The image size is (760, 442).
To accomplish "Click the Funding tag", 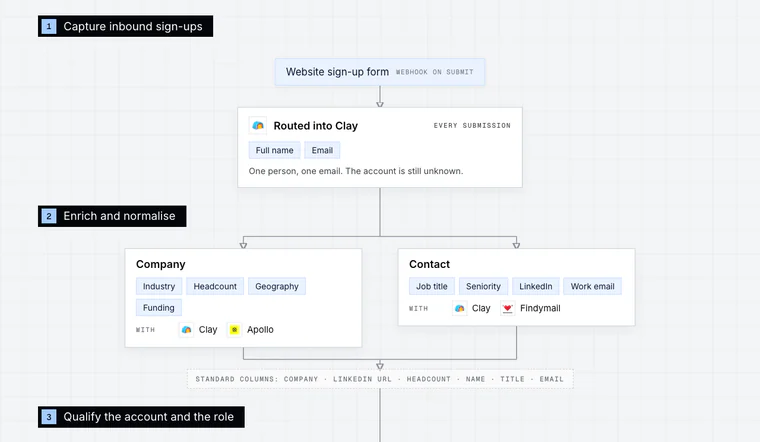I will pyautogui.click(x=158, y=308).
